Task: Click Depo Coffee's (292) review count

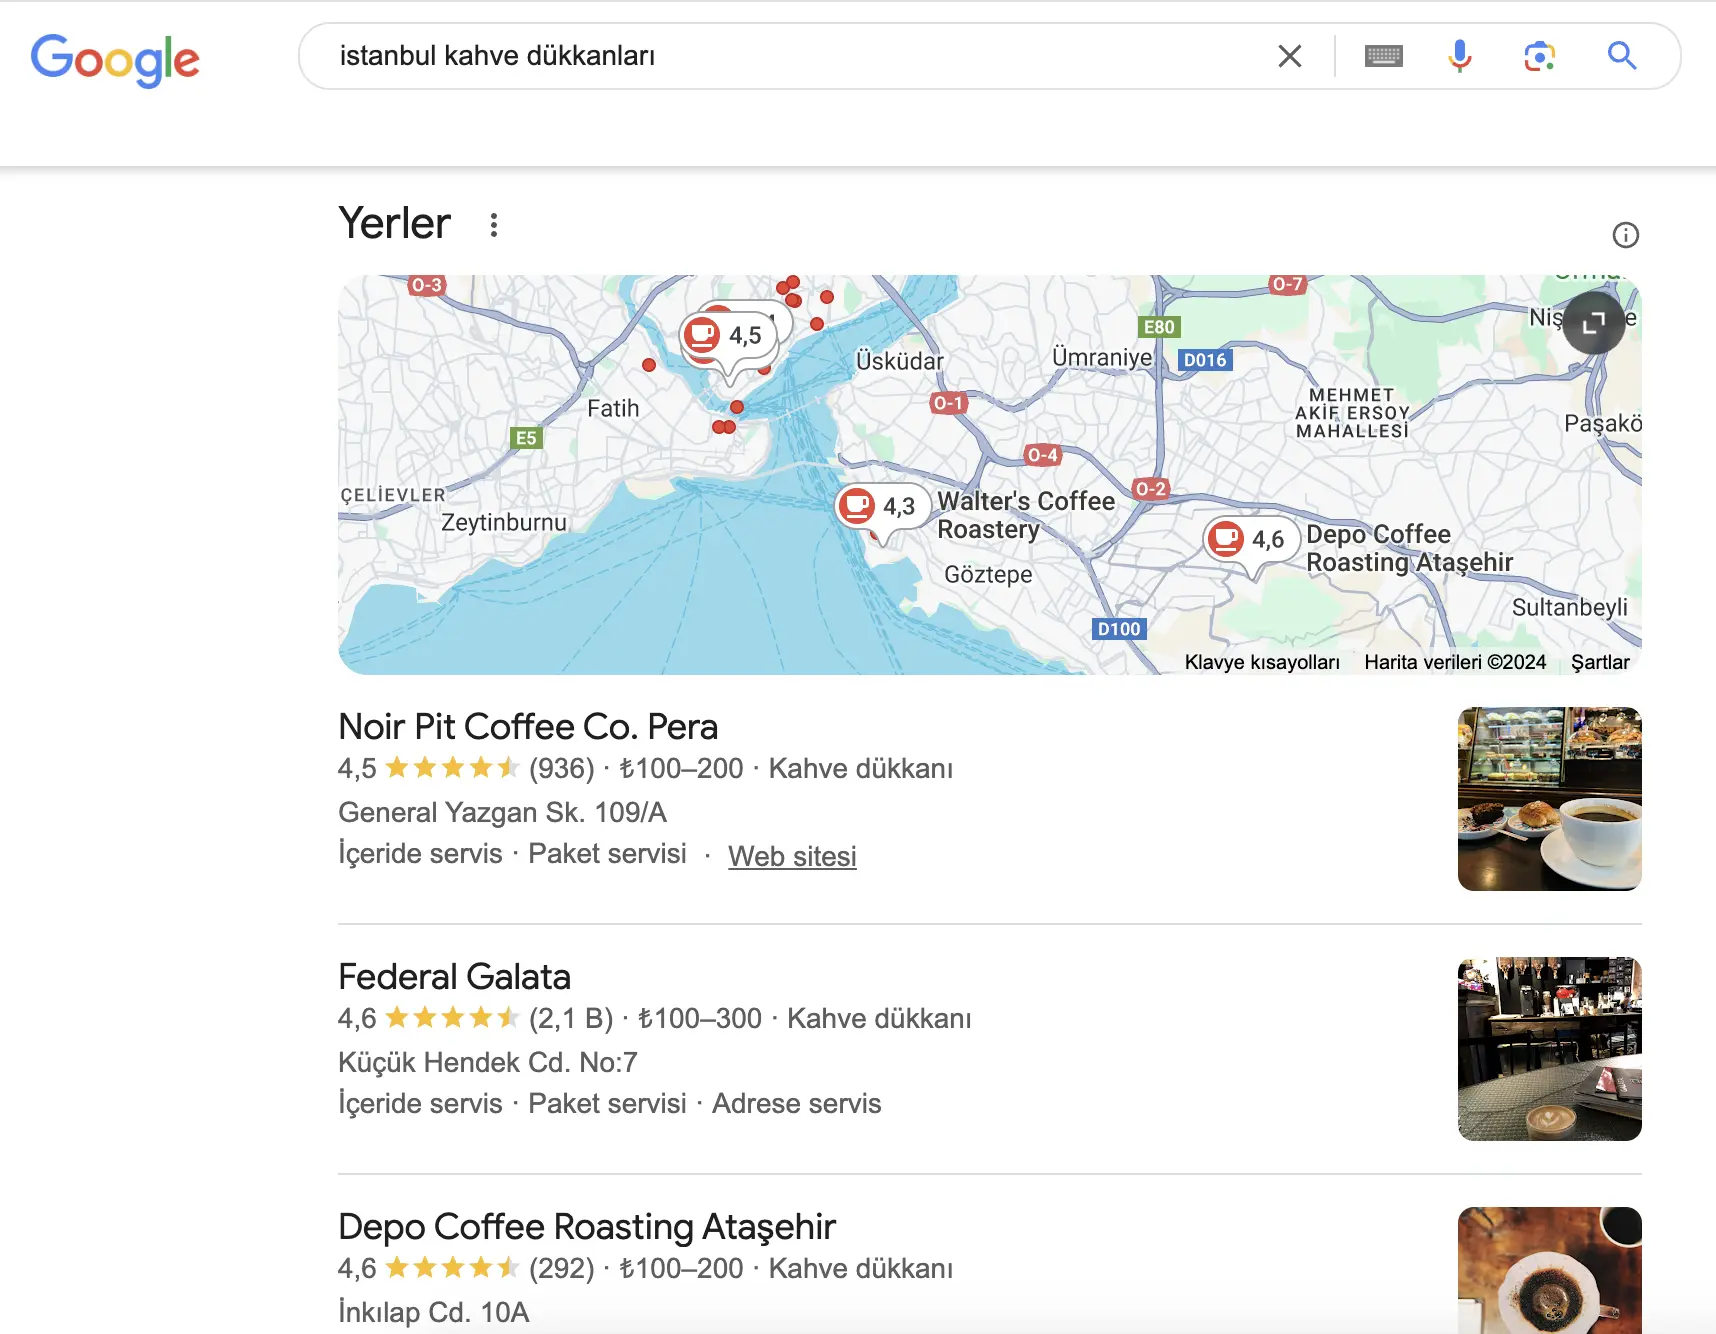Action: click(x=562, y=1268)
